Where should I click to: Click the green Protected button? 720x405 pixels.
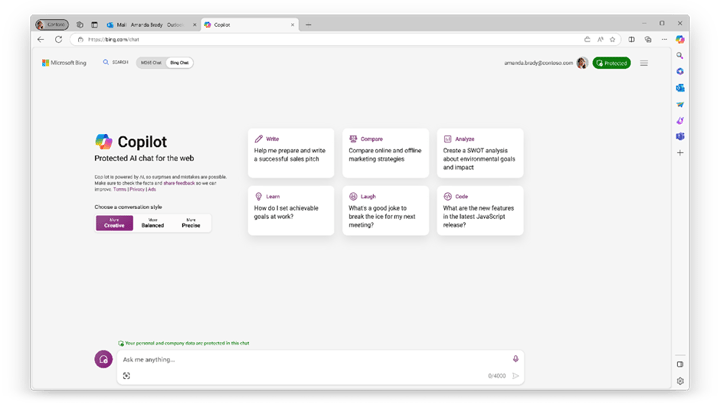click(x=611, y=63)
